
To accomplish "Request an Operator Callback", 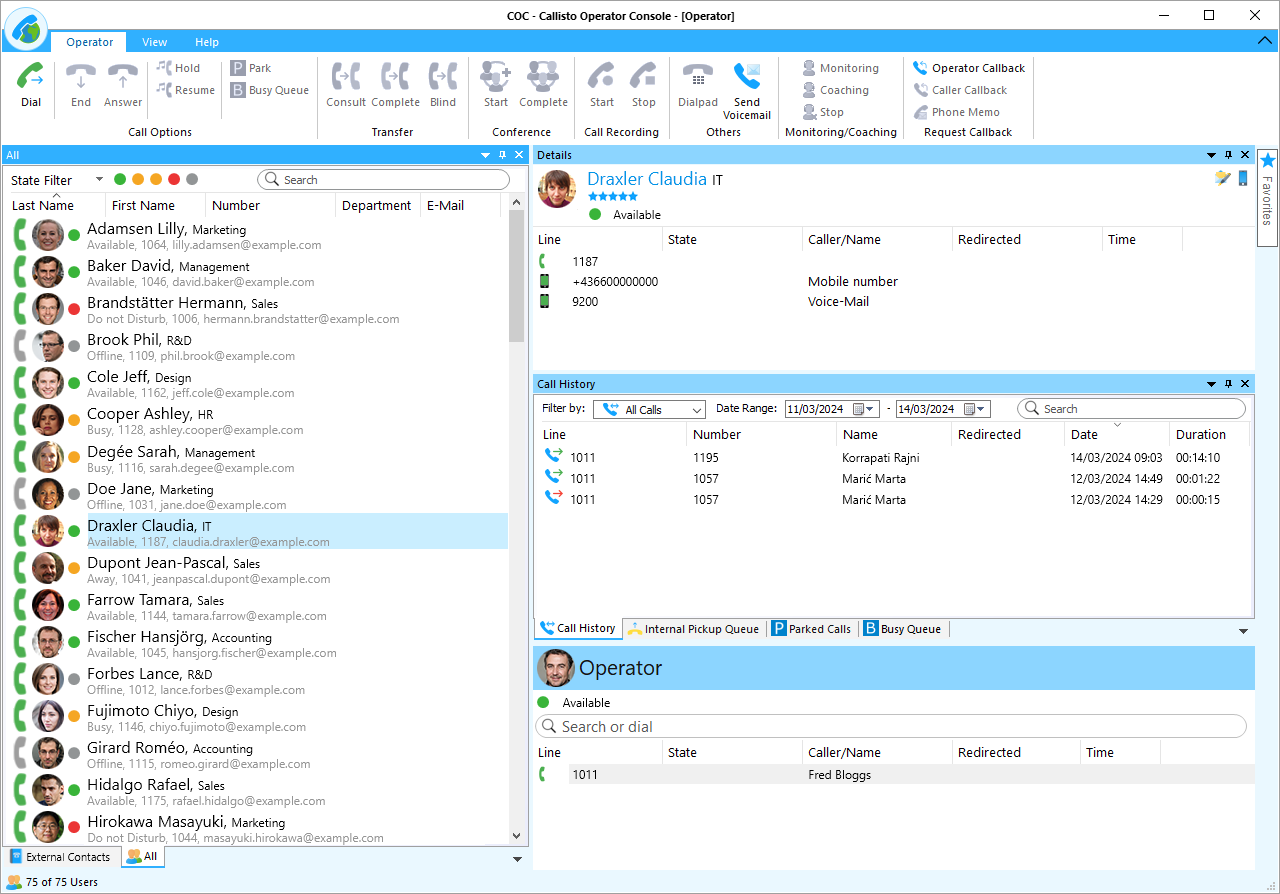I will click(969, 68).
